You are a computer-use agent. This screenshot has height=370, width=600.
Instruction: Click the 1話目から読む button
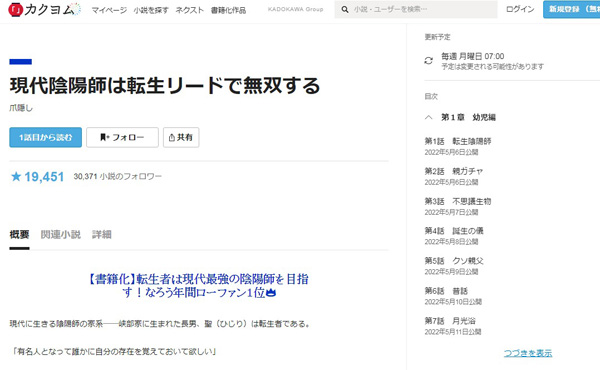(x=46, y=137)
